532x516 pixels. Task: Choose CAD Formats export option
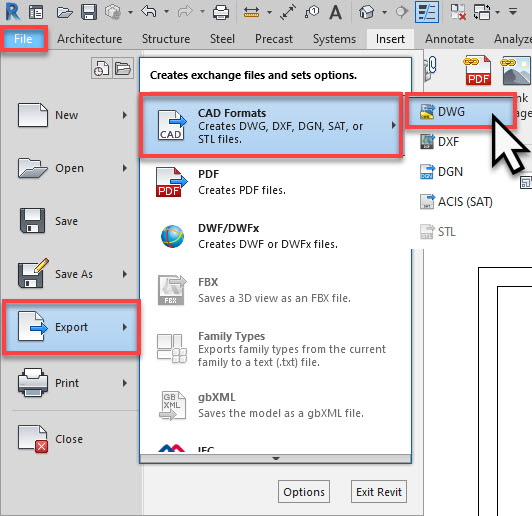coord(271,126)
